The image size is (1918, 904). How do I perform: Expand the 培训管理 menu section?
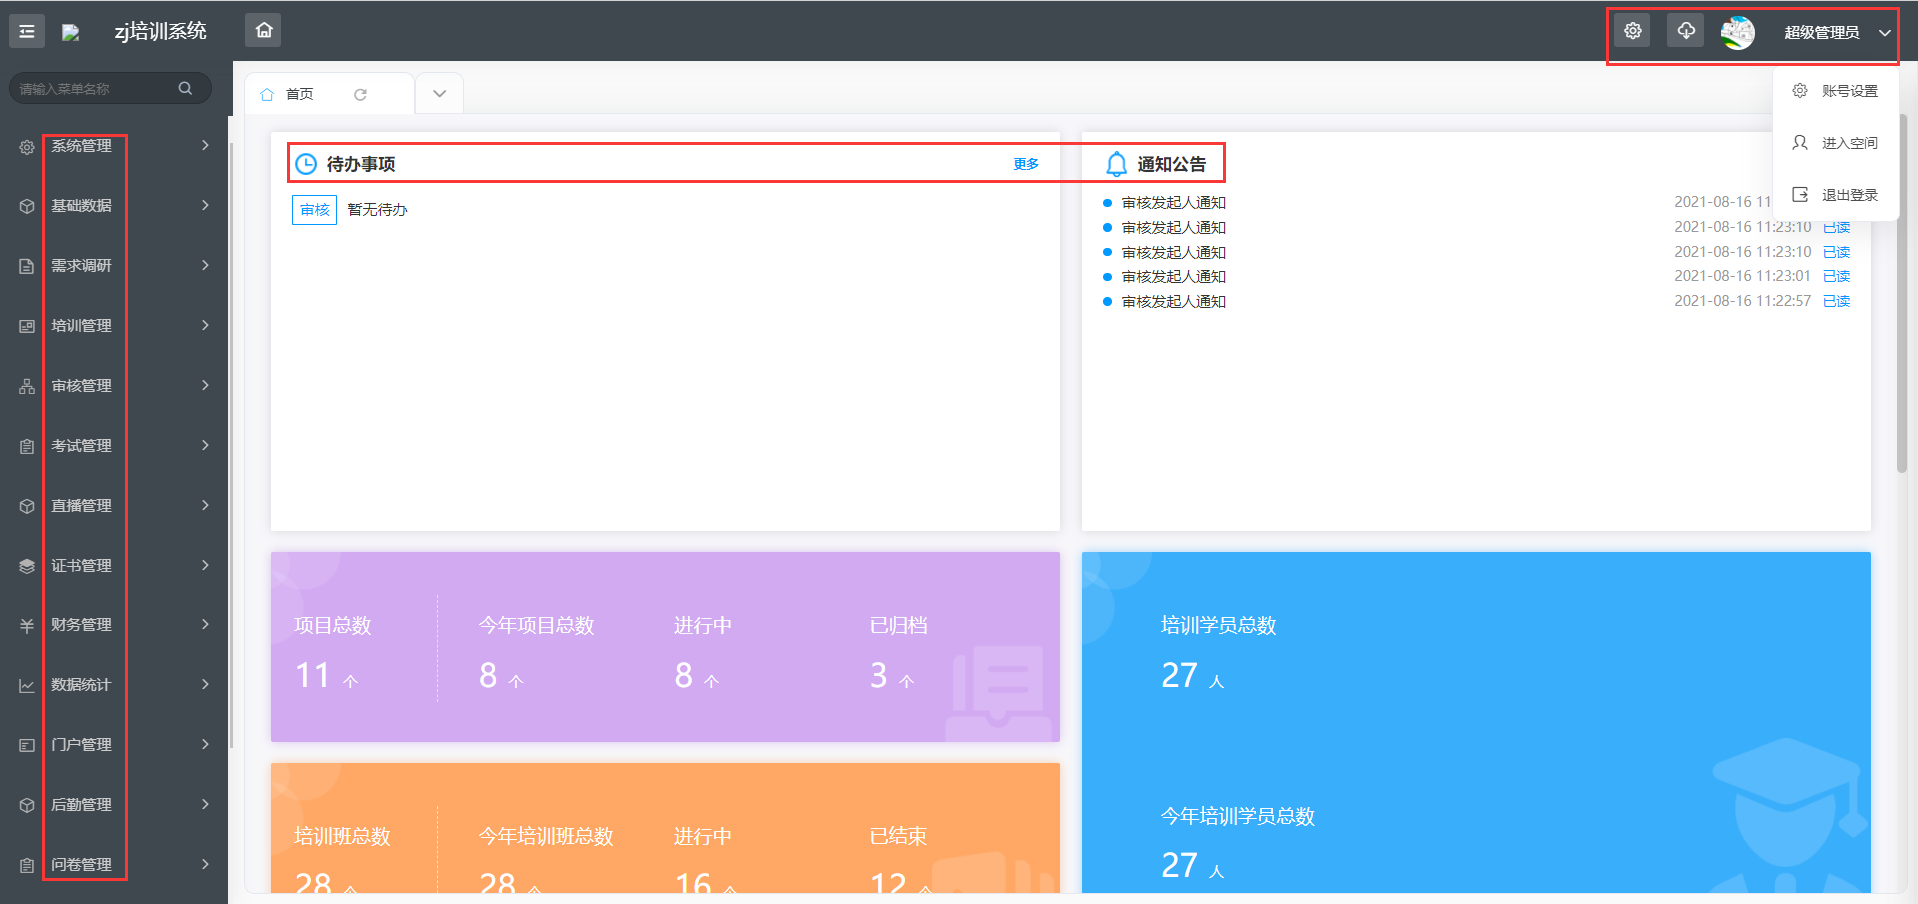[115, 326]
